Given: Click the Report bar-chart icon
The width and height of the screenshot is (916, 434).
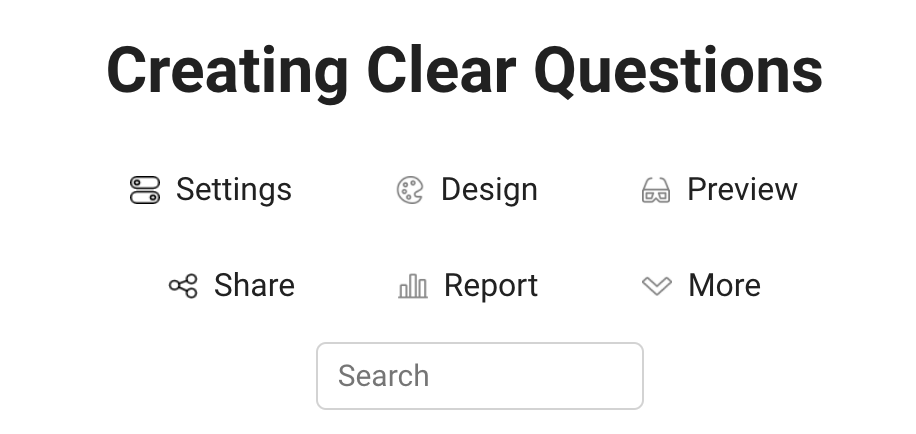Looking at the screenshot, I should [413, 287].
